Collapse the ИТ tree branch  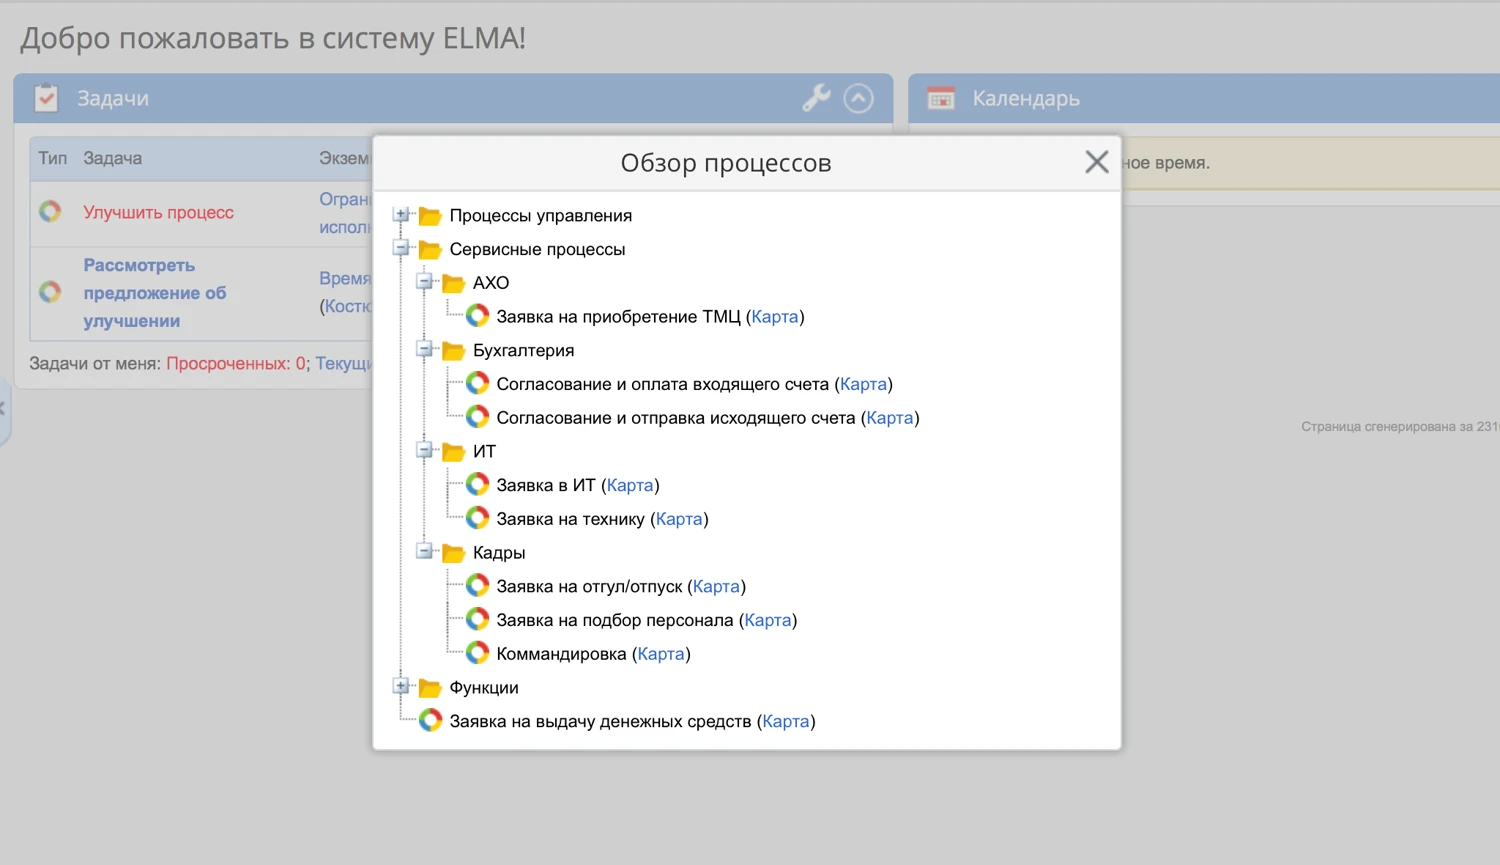coord(424,450)
